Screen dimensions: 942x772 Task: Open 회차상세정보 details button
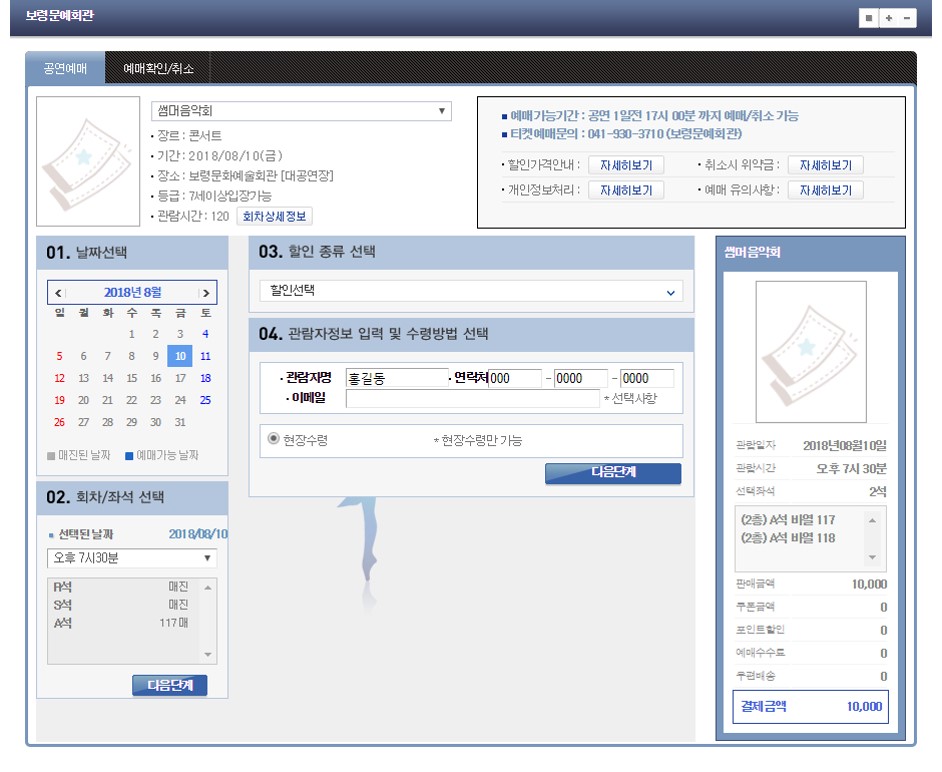pos(275,216)
